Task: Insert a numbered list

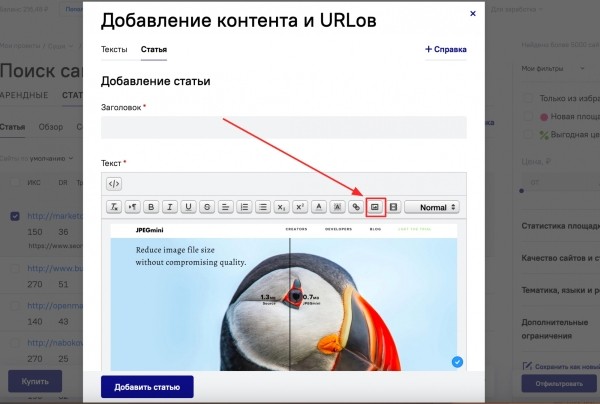Action: (244, 207)
